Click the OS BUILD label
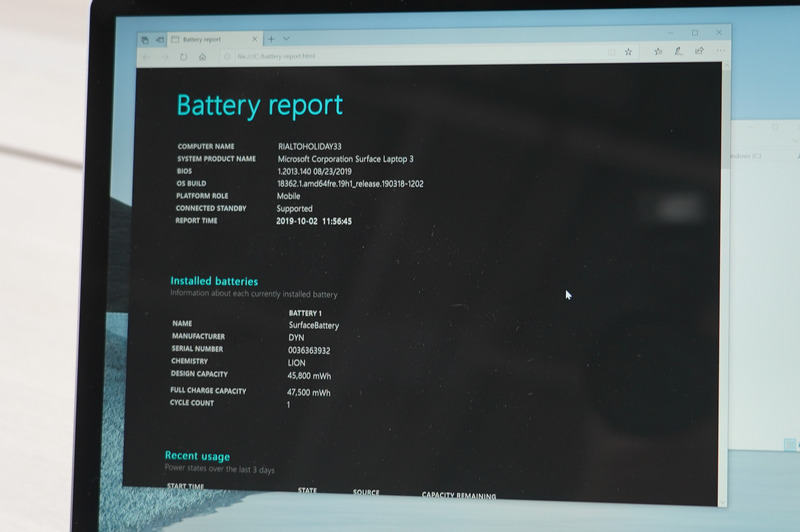Viewport: 800px width, 532px height. [x=191, y=184]
